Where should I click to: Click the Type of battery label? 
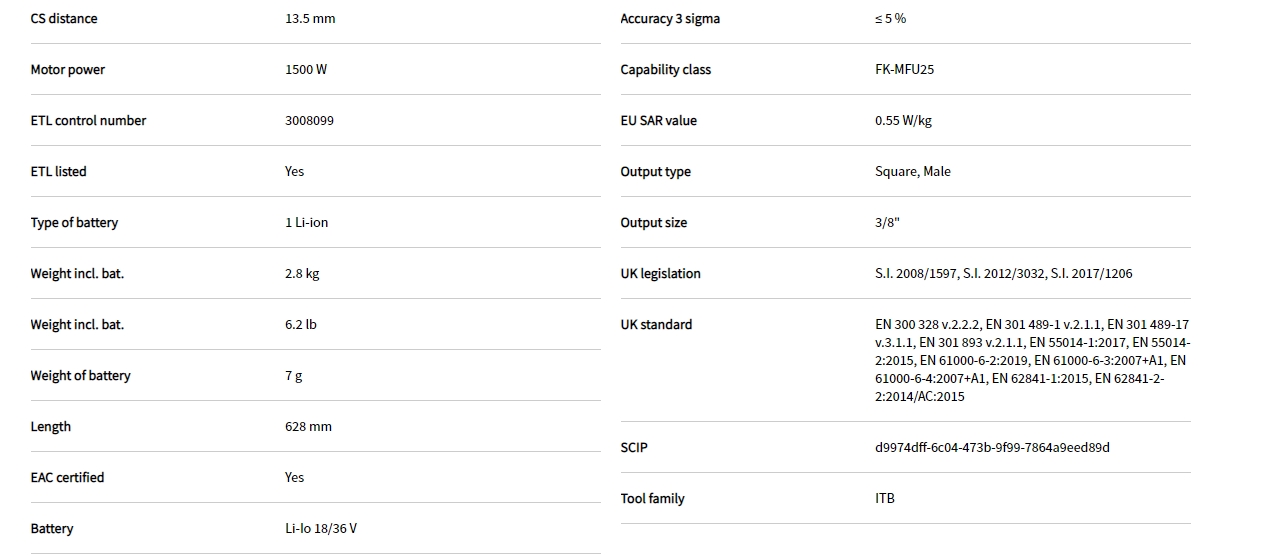click(74, 223)
